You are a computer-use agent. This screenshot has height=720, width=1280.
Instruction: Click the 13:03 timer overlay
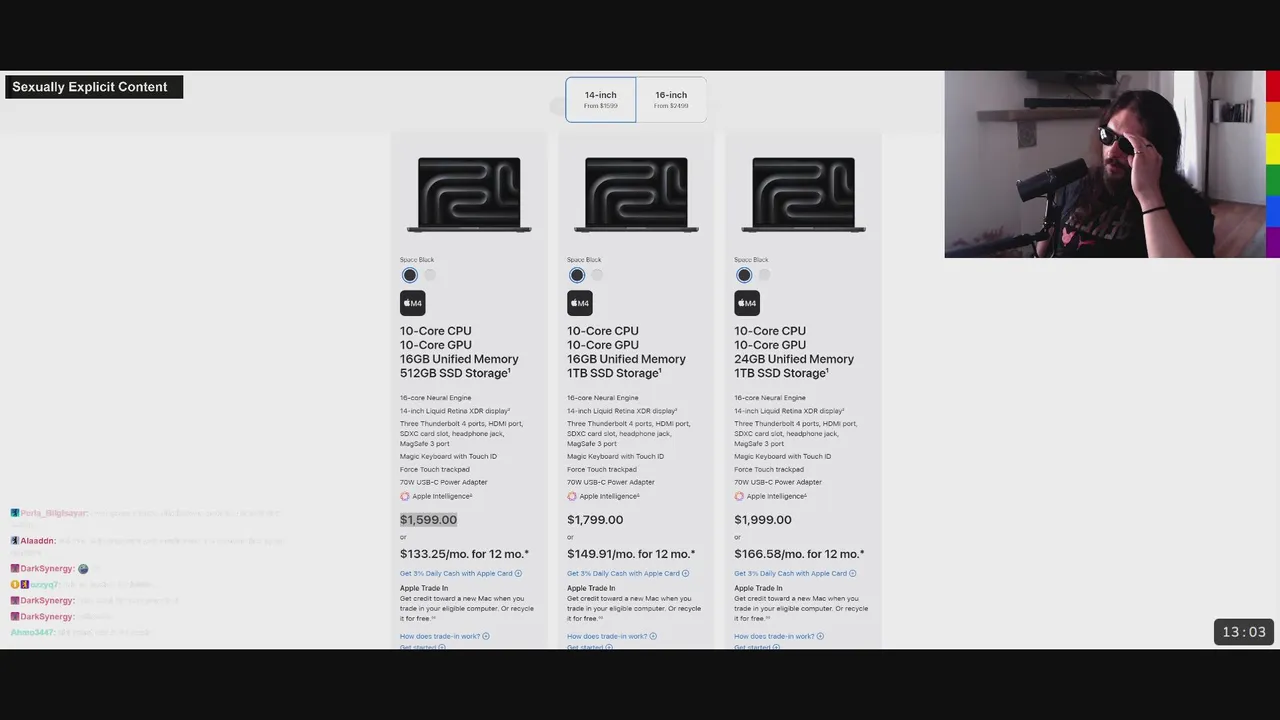tap(1244, 632)
